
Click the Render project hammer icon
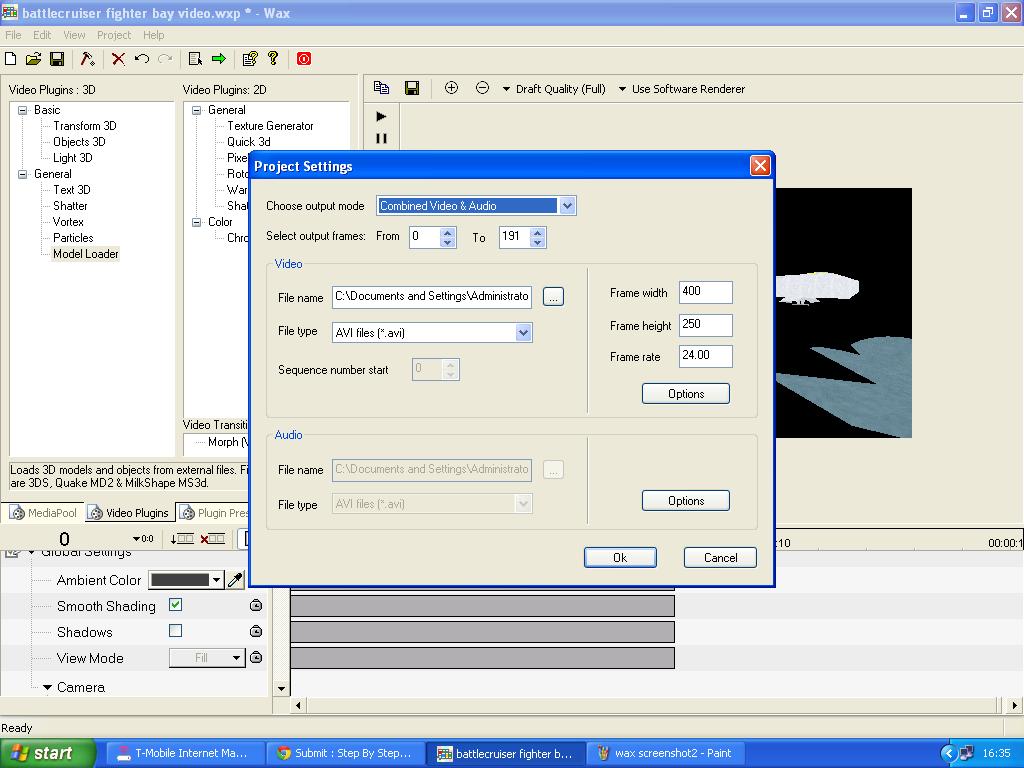(86, 58)
